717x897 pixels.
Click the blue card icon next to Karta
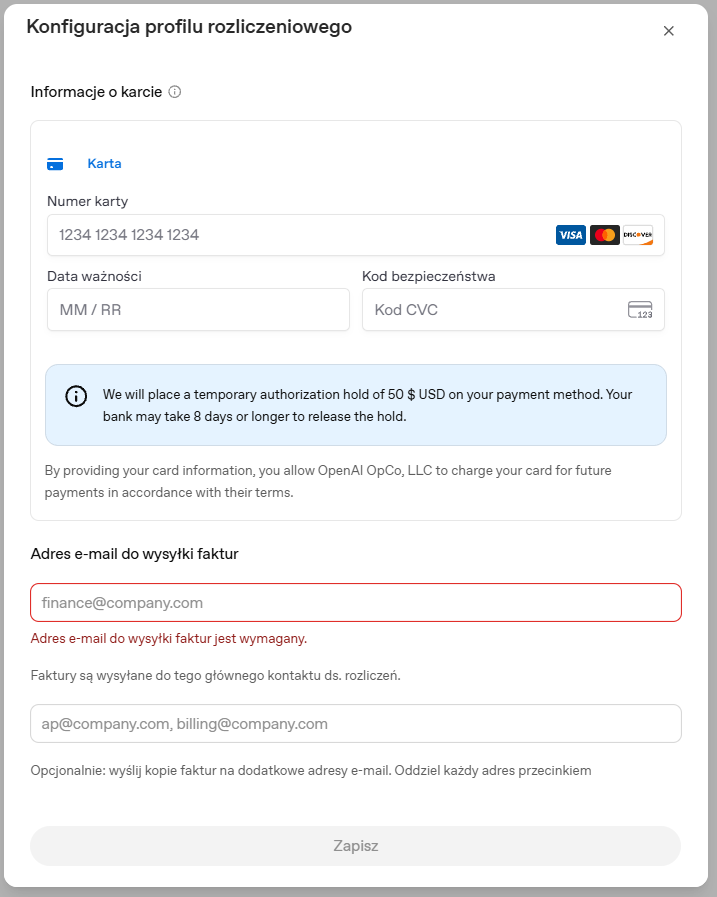(x=55, y=164)
